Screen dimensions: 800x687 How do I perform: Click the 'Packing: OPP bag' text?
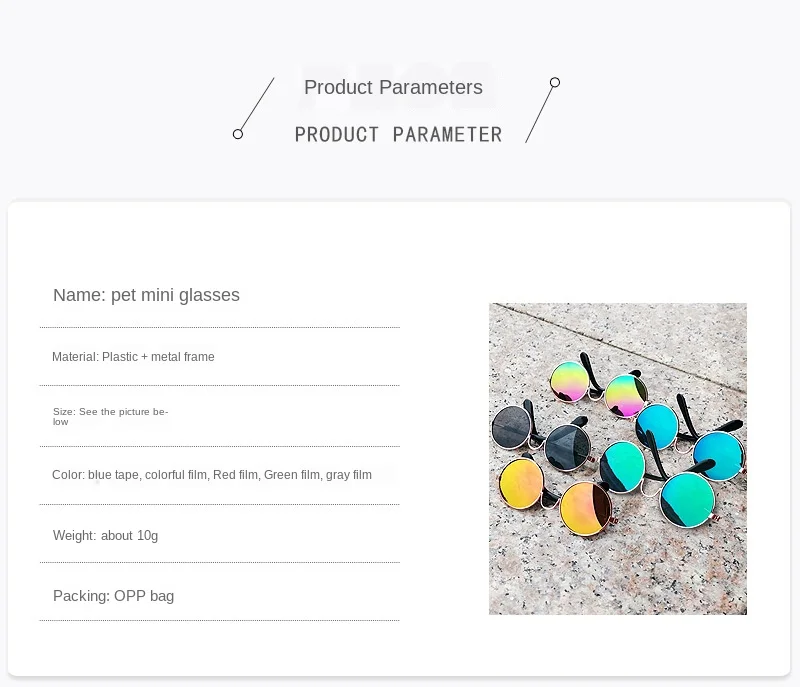click(113, 596)
